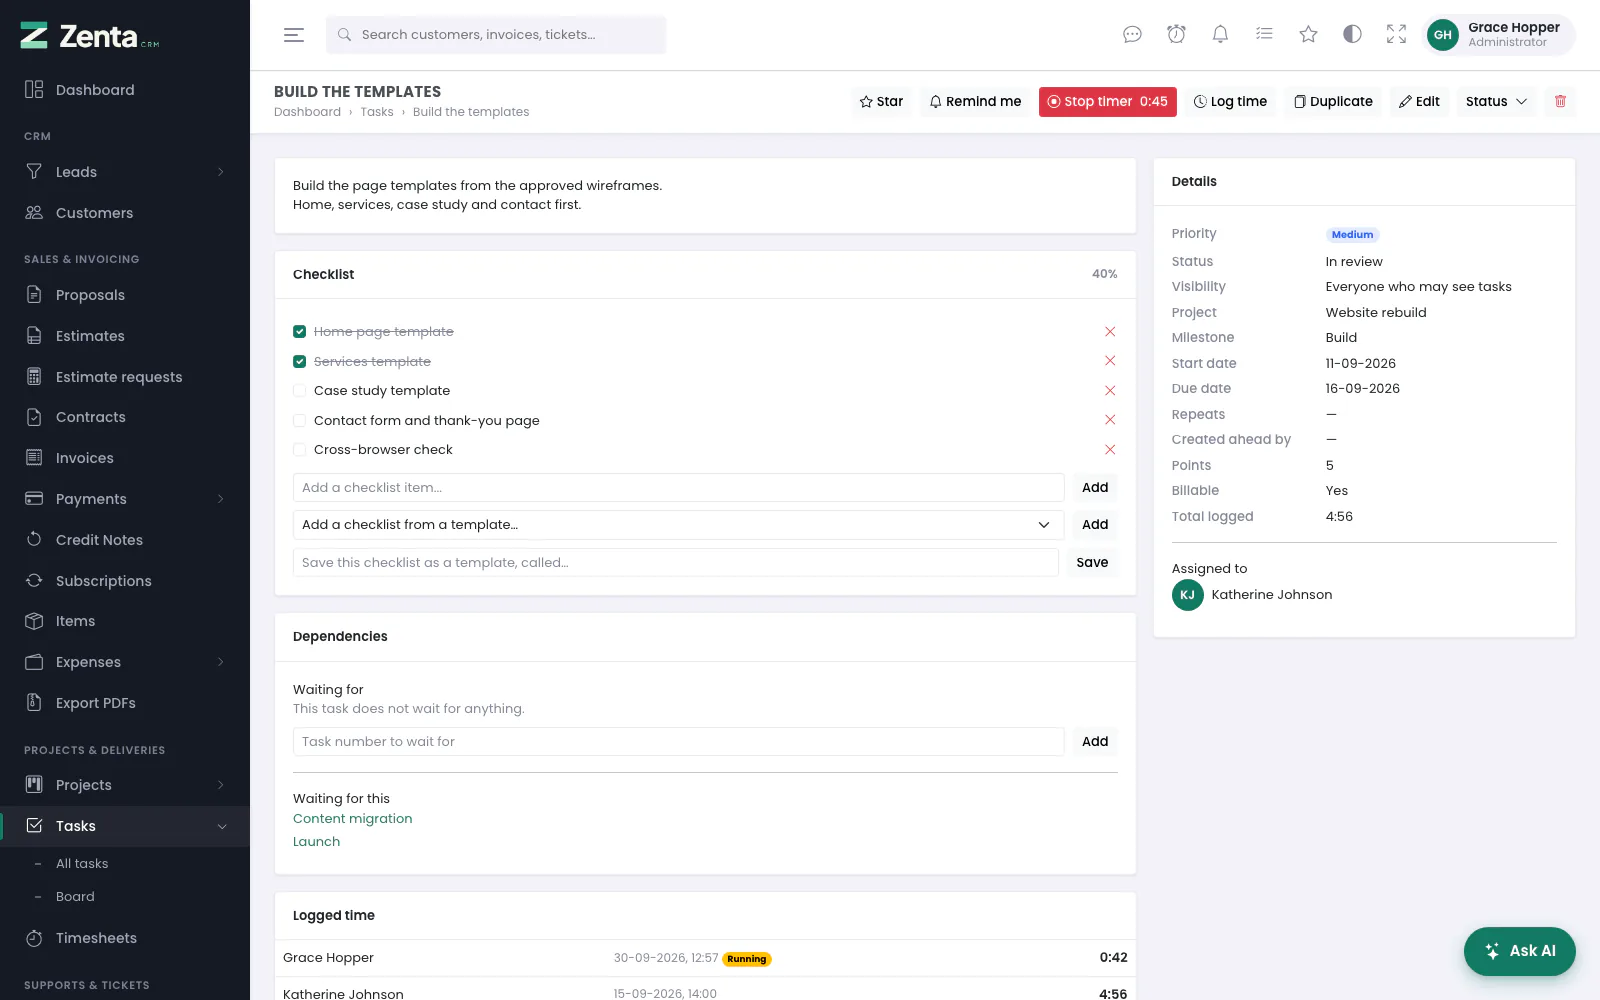Check Case study template checkbox
1600x1000 pixels.
[299, 391]
